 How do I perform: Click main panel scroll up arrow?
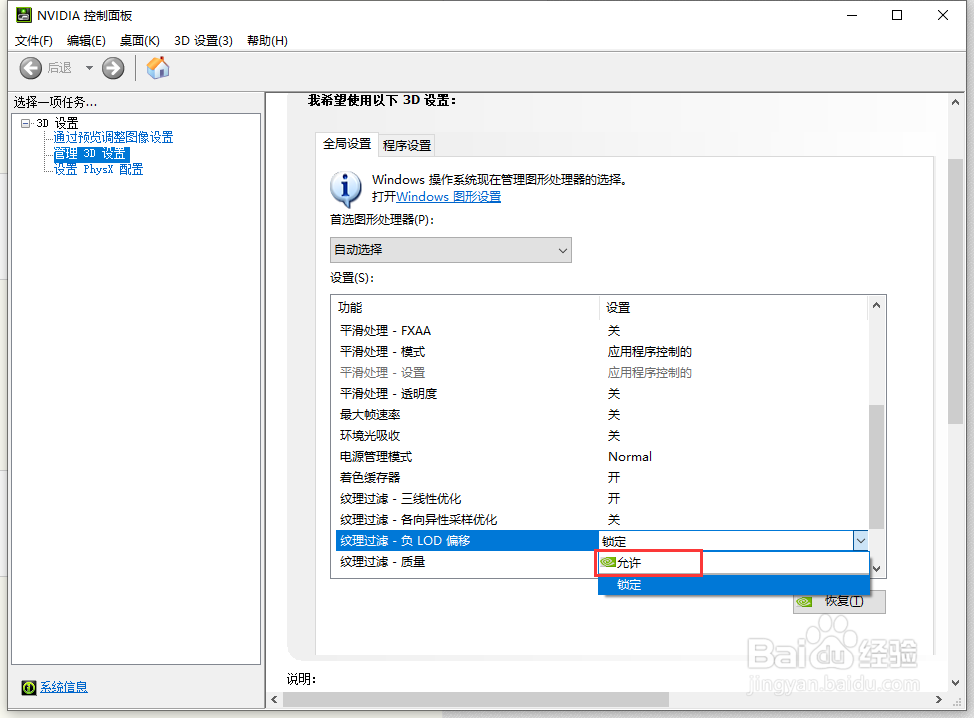pyautogui.click(x=955, y=102)
